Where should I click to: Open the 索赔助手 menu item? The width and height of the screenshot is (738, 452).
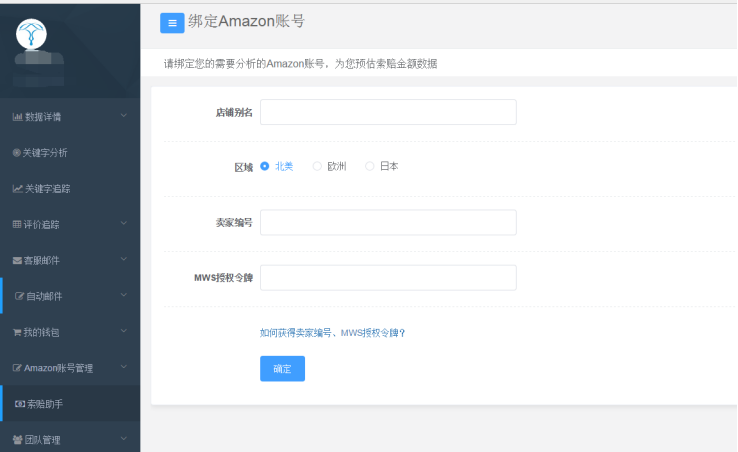[x=70, y=404]
